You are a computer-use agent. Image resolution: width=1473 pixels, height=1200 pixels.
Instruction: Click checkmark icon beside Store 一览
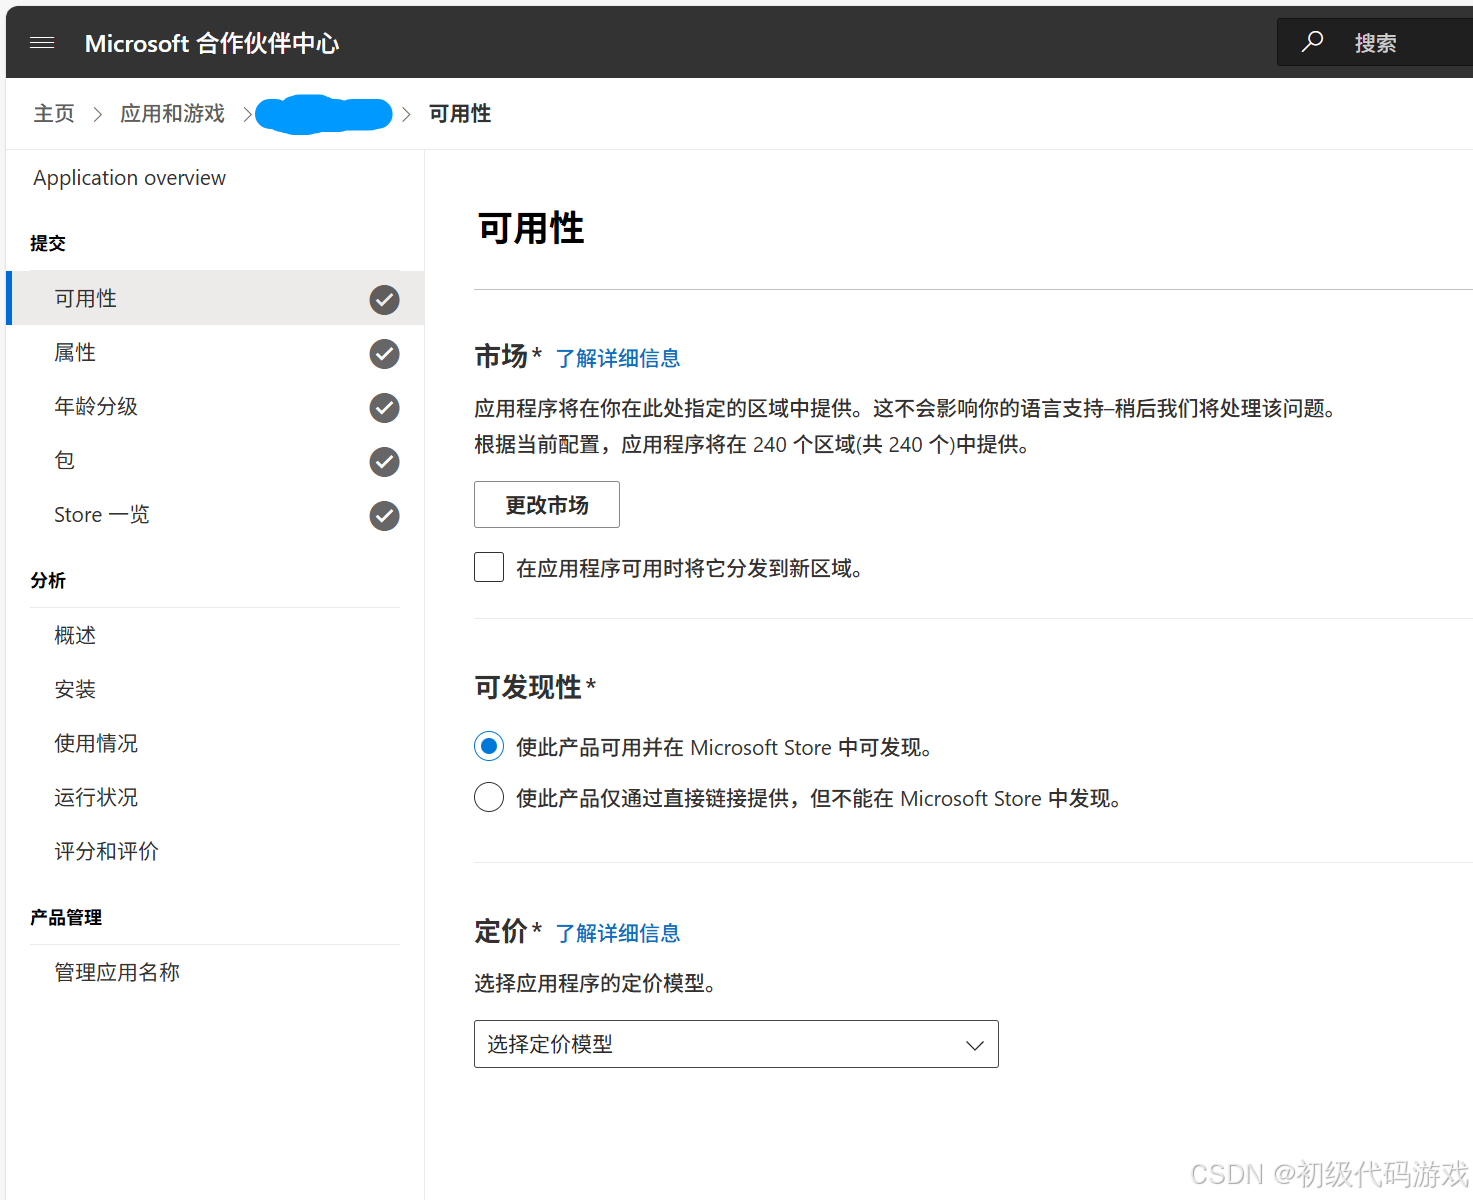click(x=384, y=515)
